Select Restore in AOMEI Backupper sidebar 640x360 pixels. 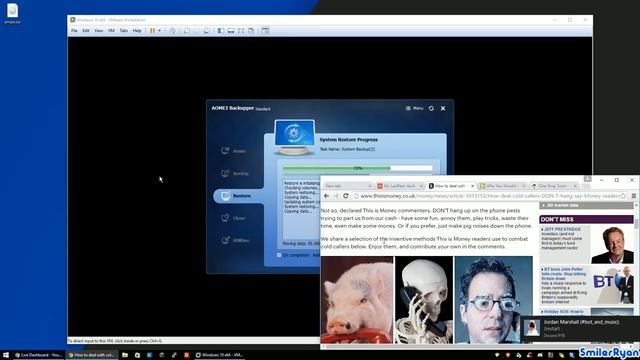(x=237, y=196)
